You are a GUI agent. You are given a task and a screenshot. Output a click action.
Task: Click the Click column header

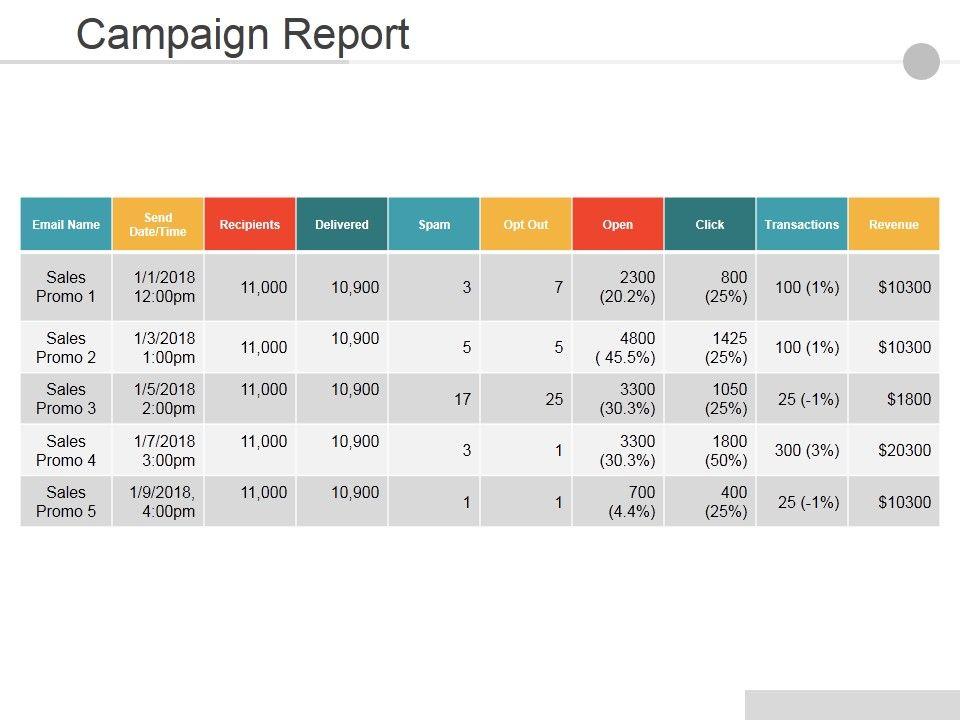point(710,224)
